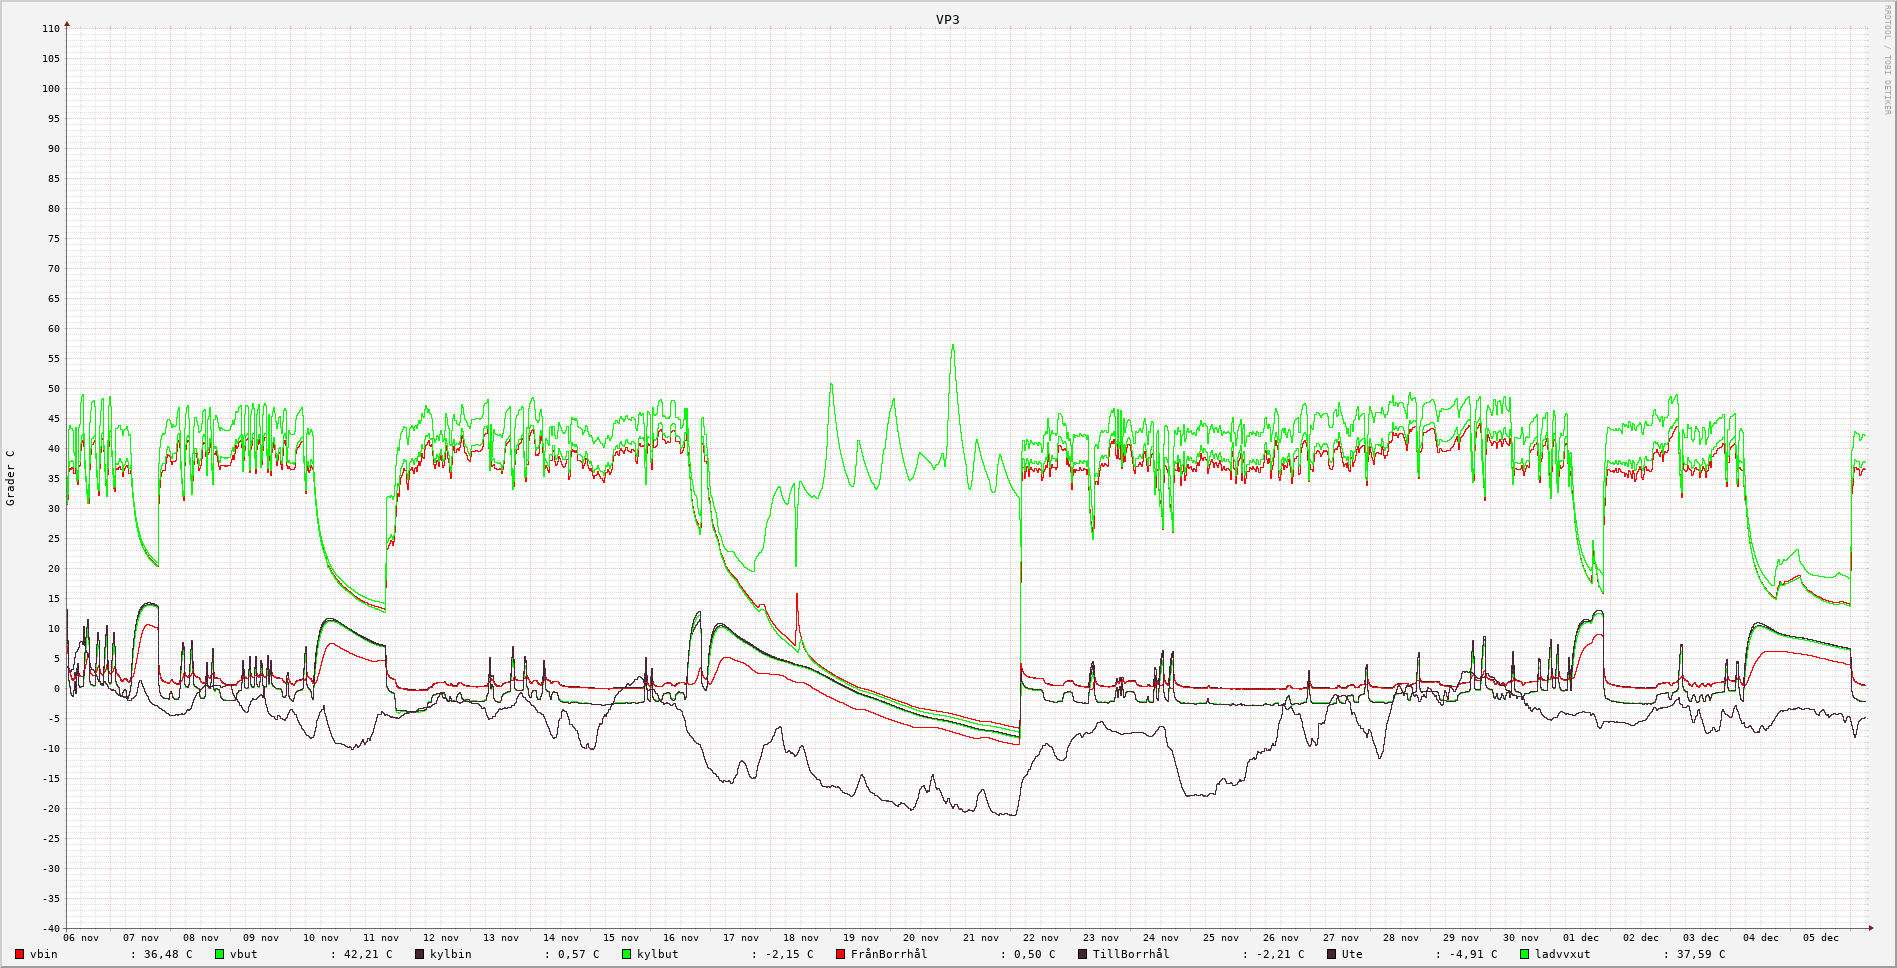
Task: Click the dark TillBorrhål legend swatch
Action: point(1082,954)
